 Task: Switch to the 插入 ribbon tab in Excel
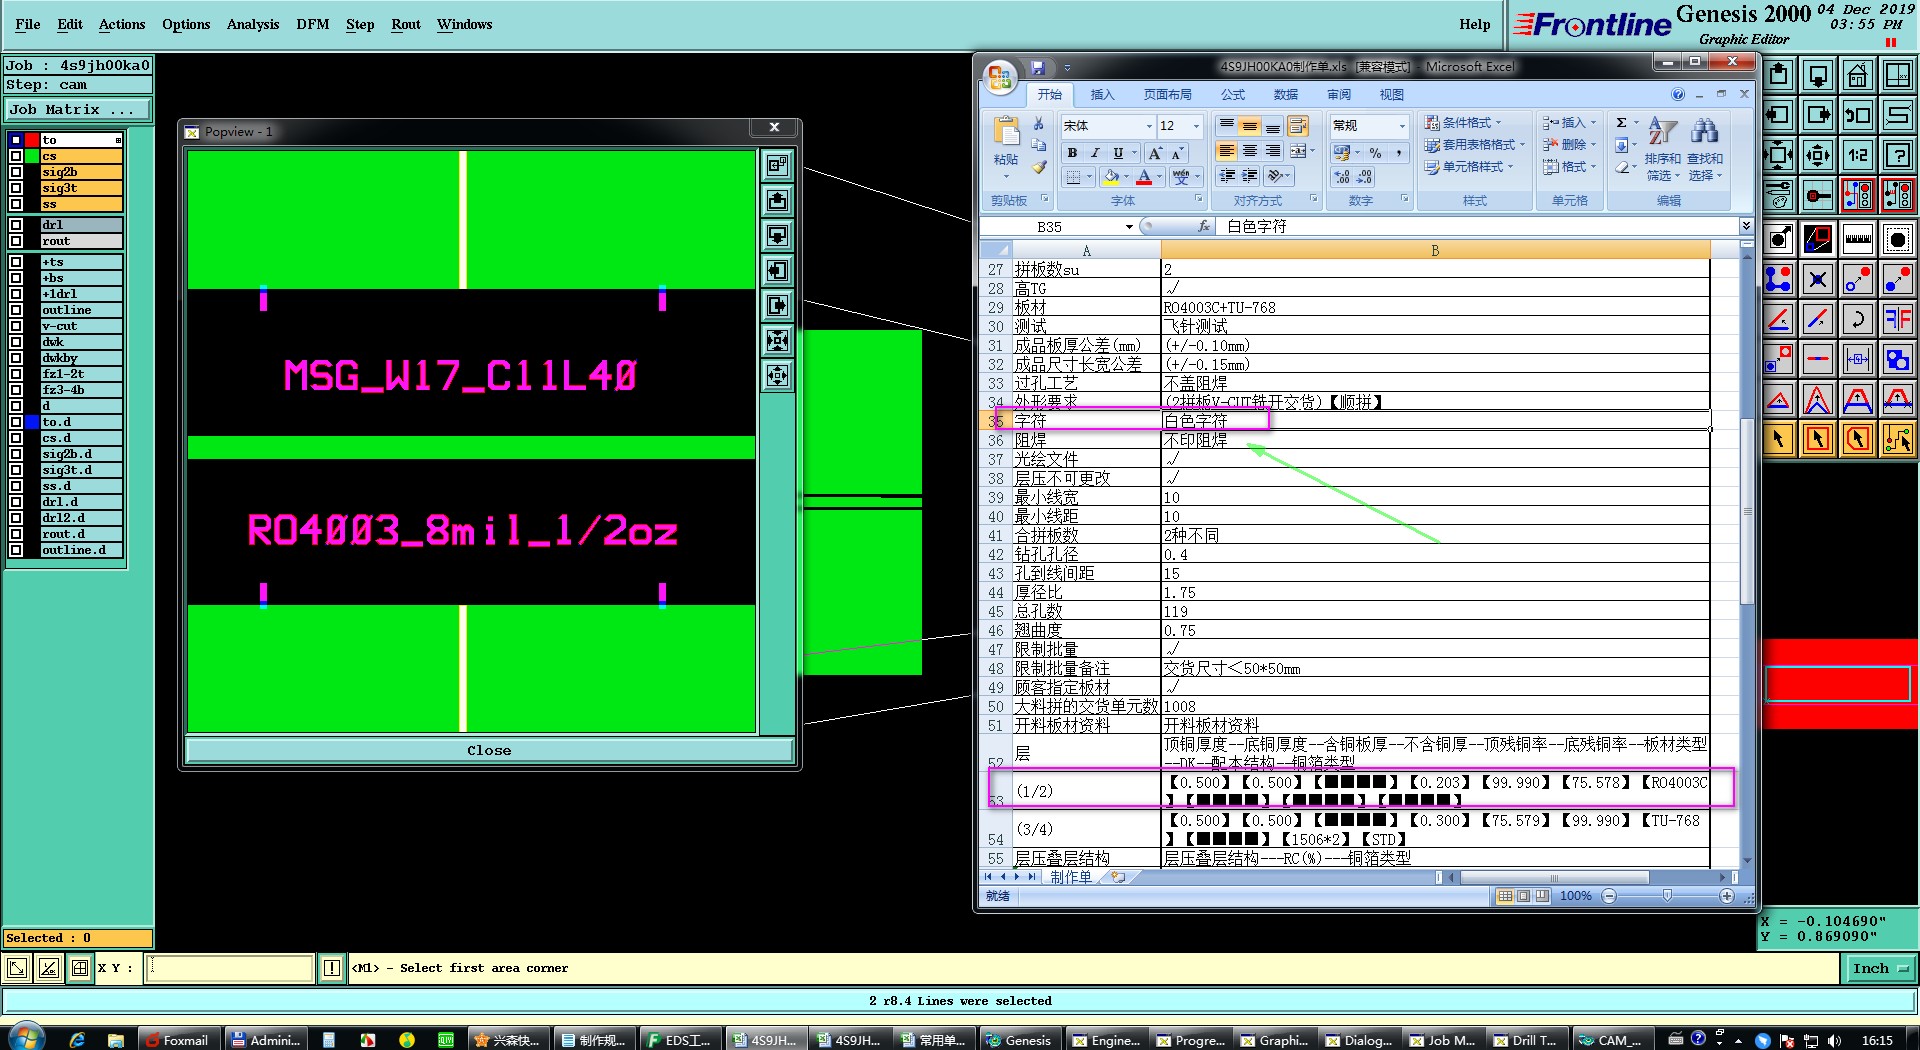coord(1102,95)
